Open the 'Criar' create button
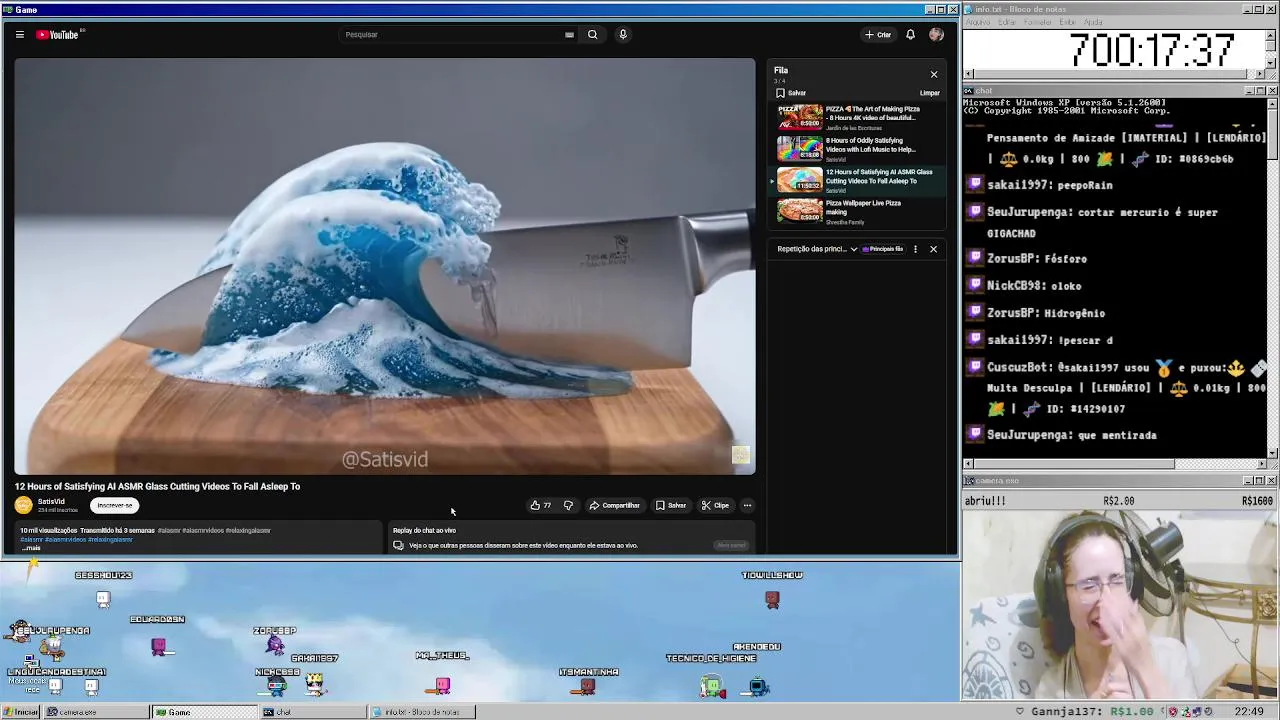 coord(878,34)
